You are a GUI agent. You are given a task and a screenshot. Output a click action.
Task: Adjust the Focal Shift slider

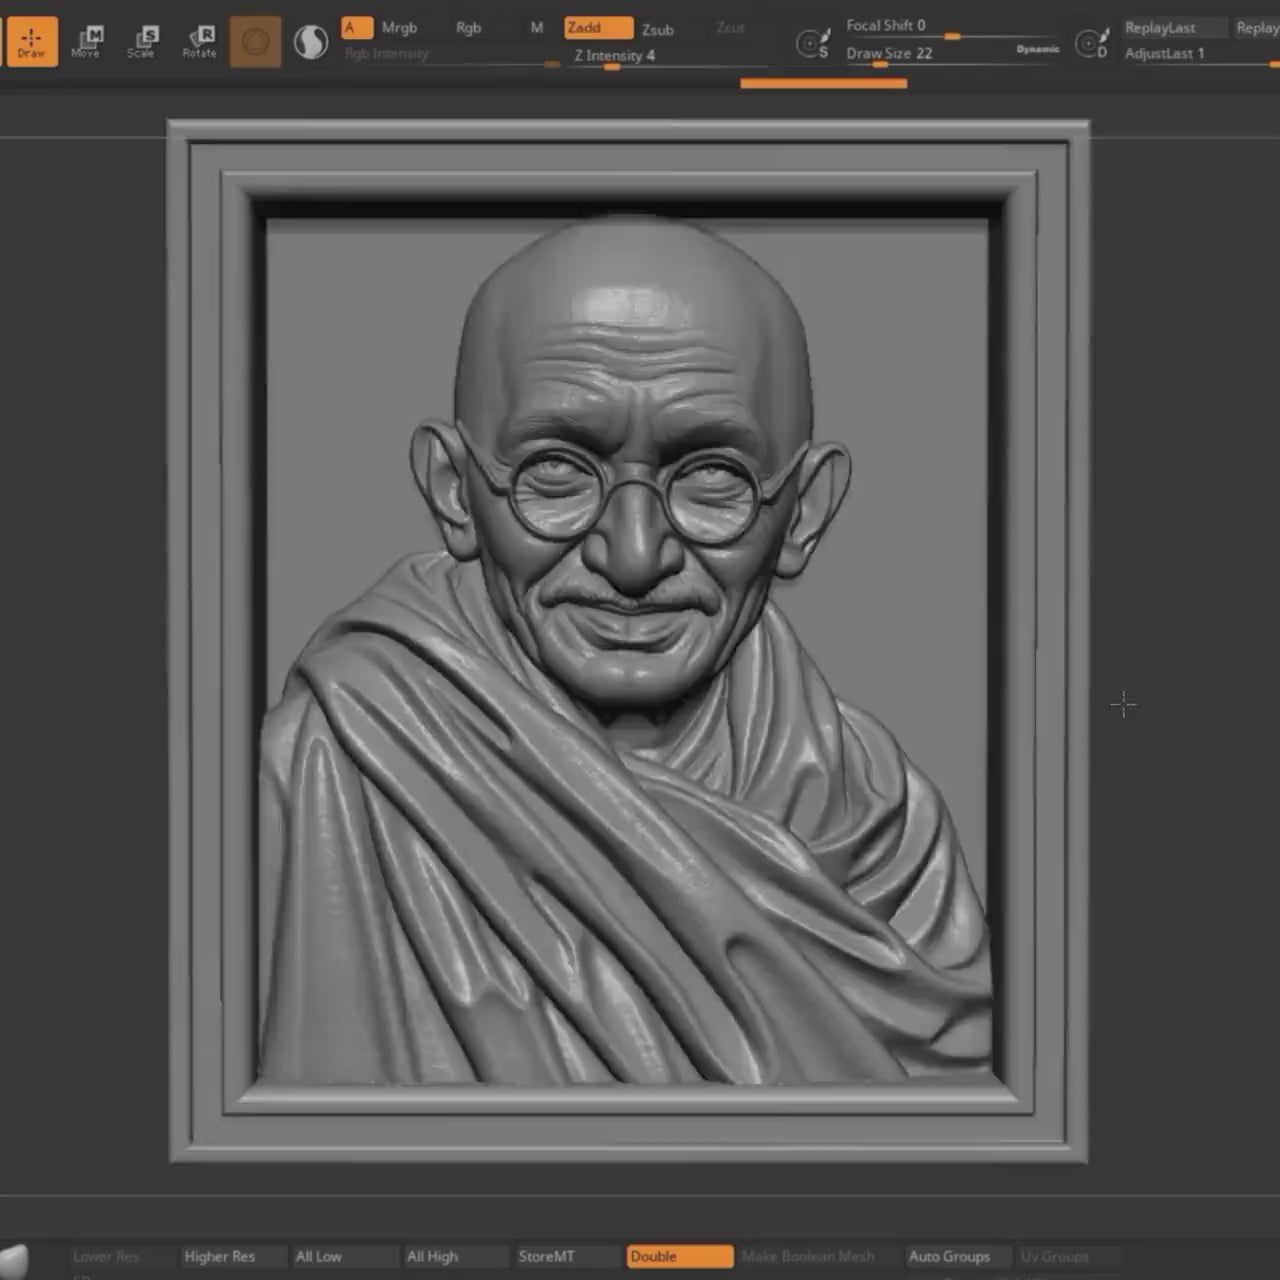(950, 26)
